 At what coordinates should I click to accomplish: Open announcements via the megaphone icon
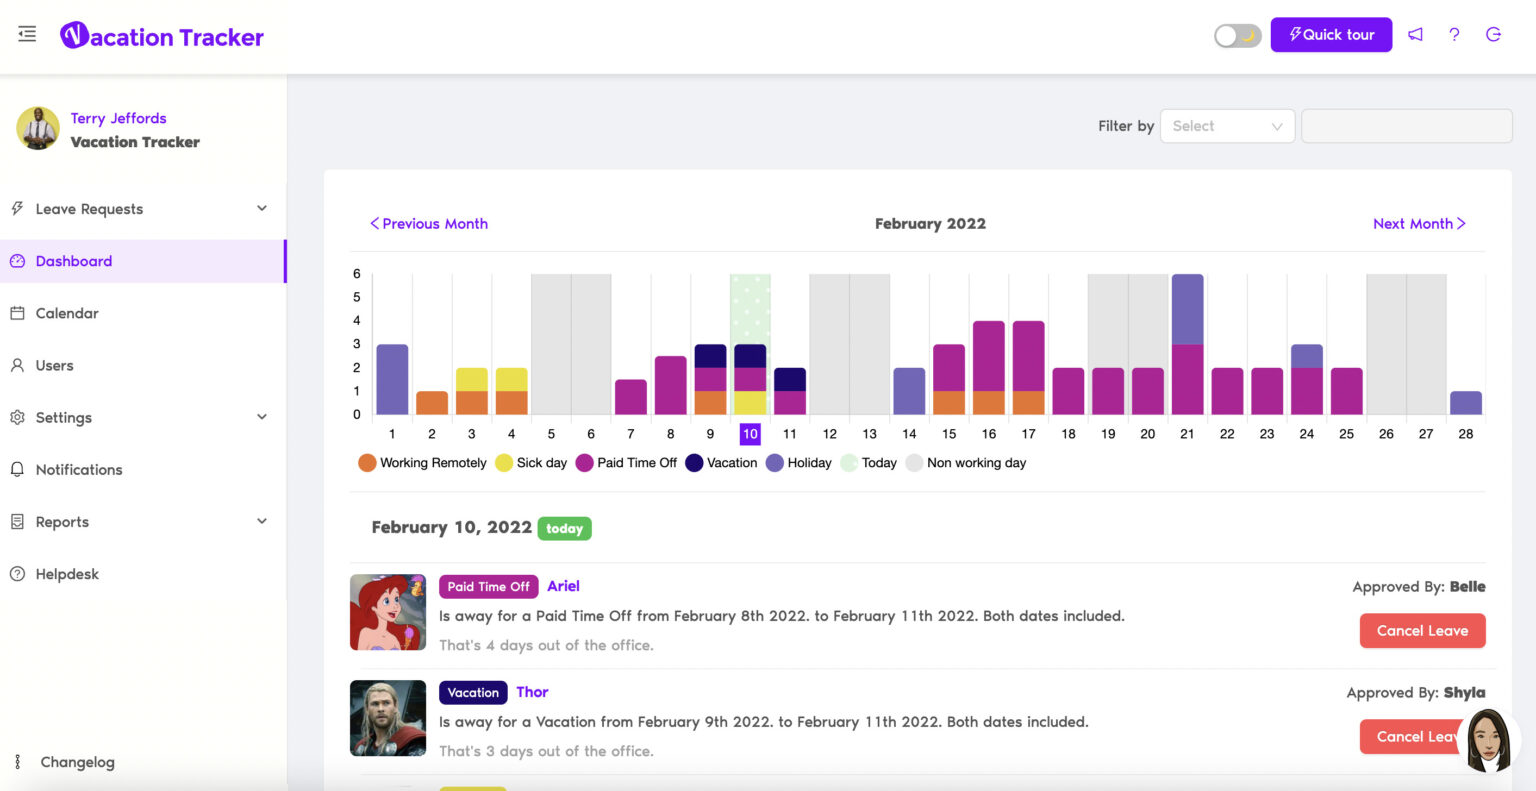pyautogui.click(x=1415, y=35)
